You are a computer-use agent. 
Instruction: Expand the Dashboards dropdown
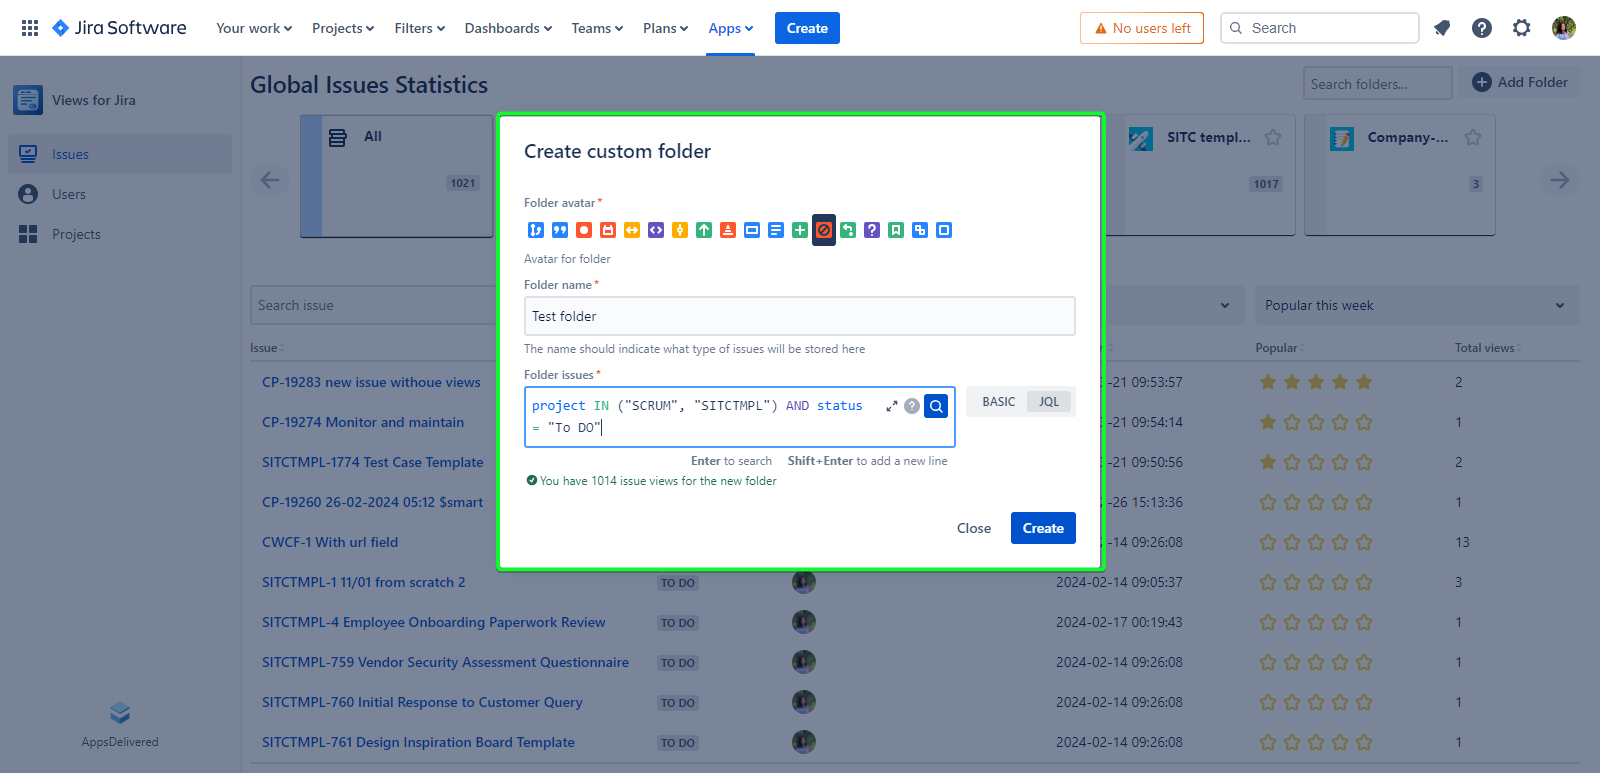tap(508, 28)
